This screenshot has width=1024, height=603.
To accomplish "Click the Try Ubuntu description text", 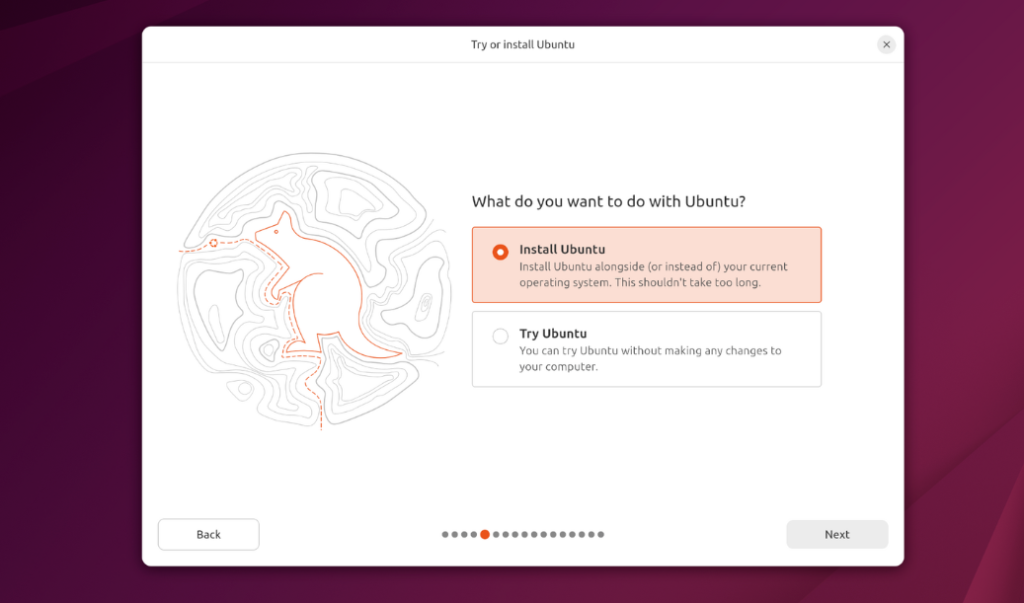I will point(650,358).
